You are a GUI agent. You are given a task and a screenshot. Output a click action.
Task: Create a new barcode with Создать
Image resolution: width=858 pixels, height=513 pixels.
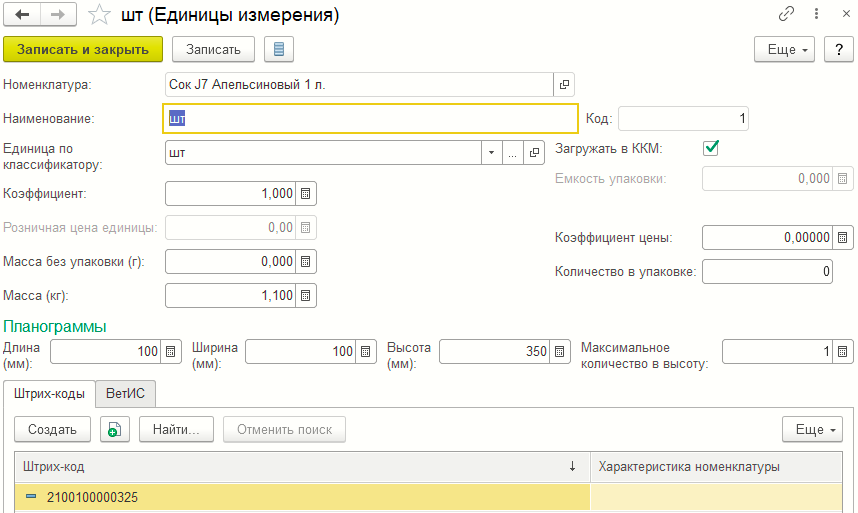pyautogui.click(x=53, y=429)
